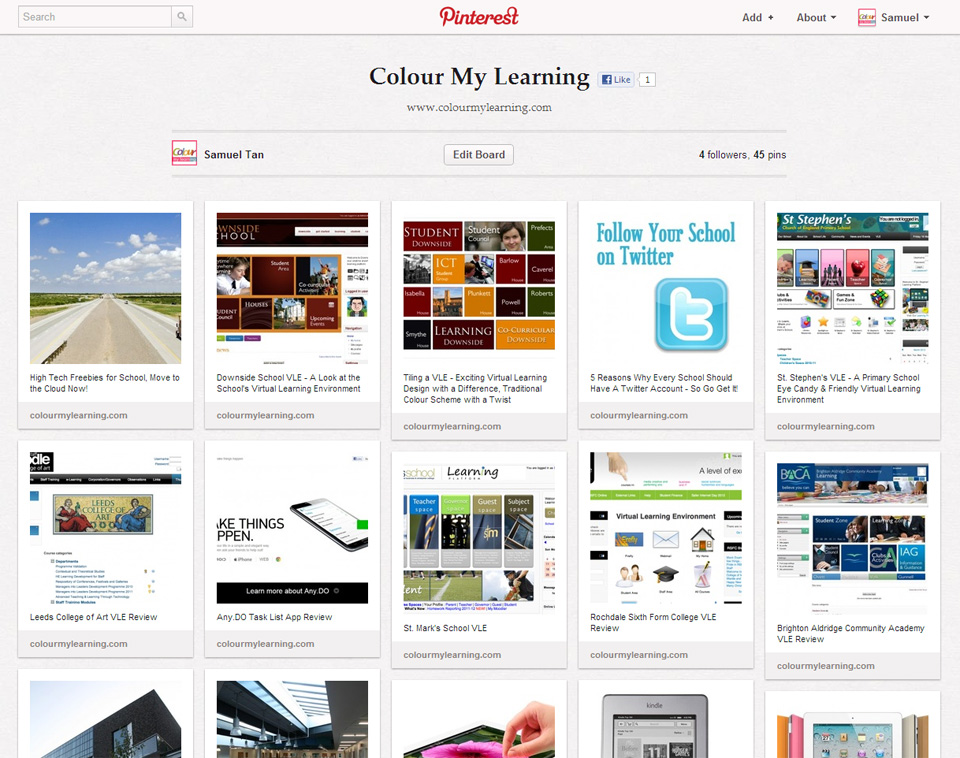Viewport: 960px width, 758px height.
Task: Click the search magnifier icon
Action: [182, 17]
